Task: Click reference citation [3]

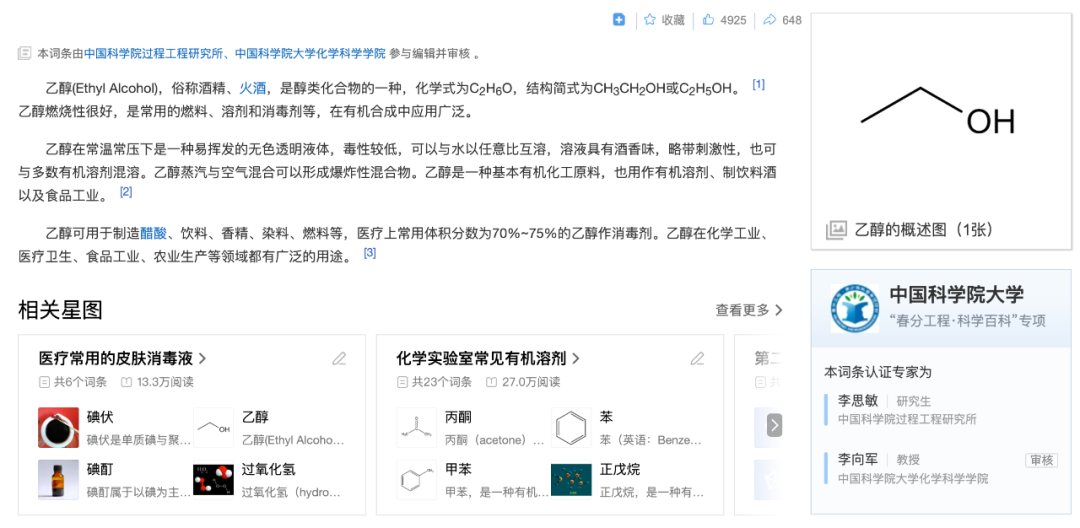Action: coord(370,253)
